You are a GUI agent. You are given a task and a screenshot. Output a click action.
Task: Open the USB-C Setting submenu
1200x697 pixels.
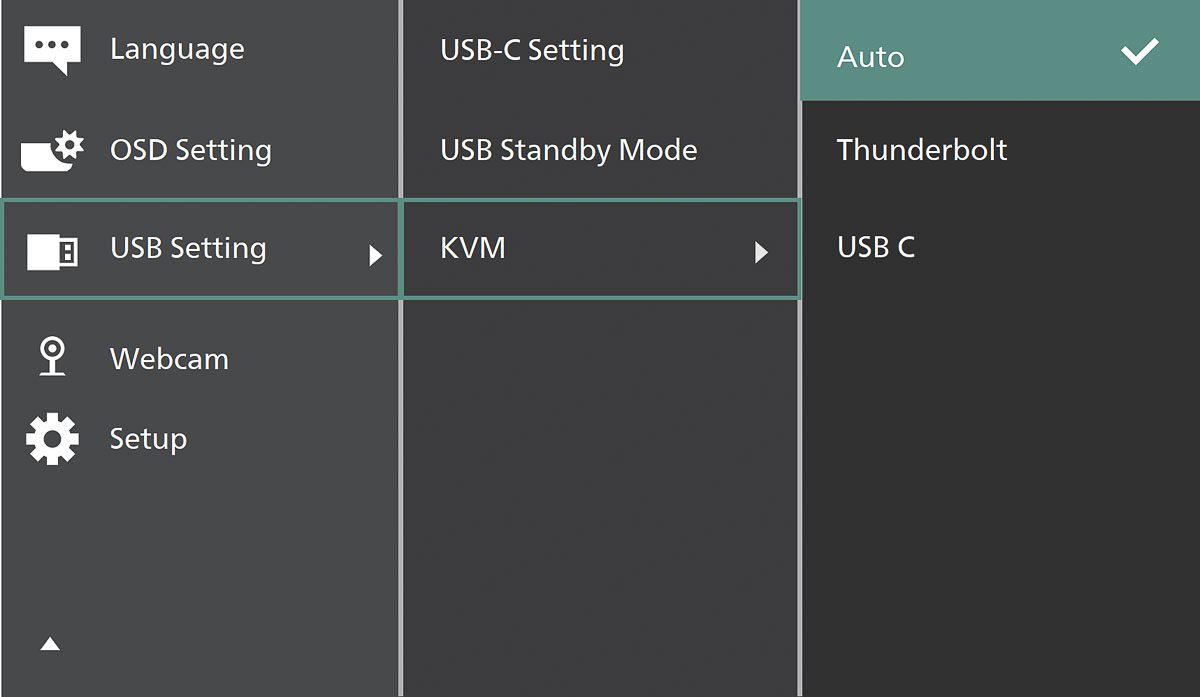tap(532, 50)
